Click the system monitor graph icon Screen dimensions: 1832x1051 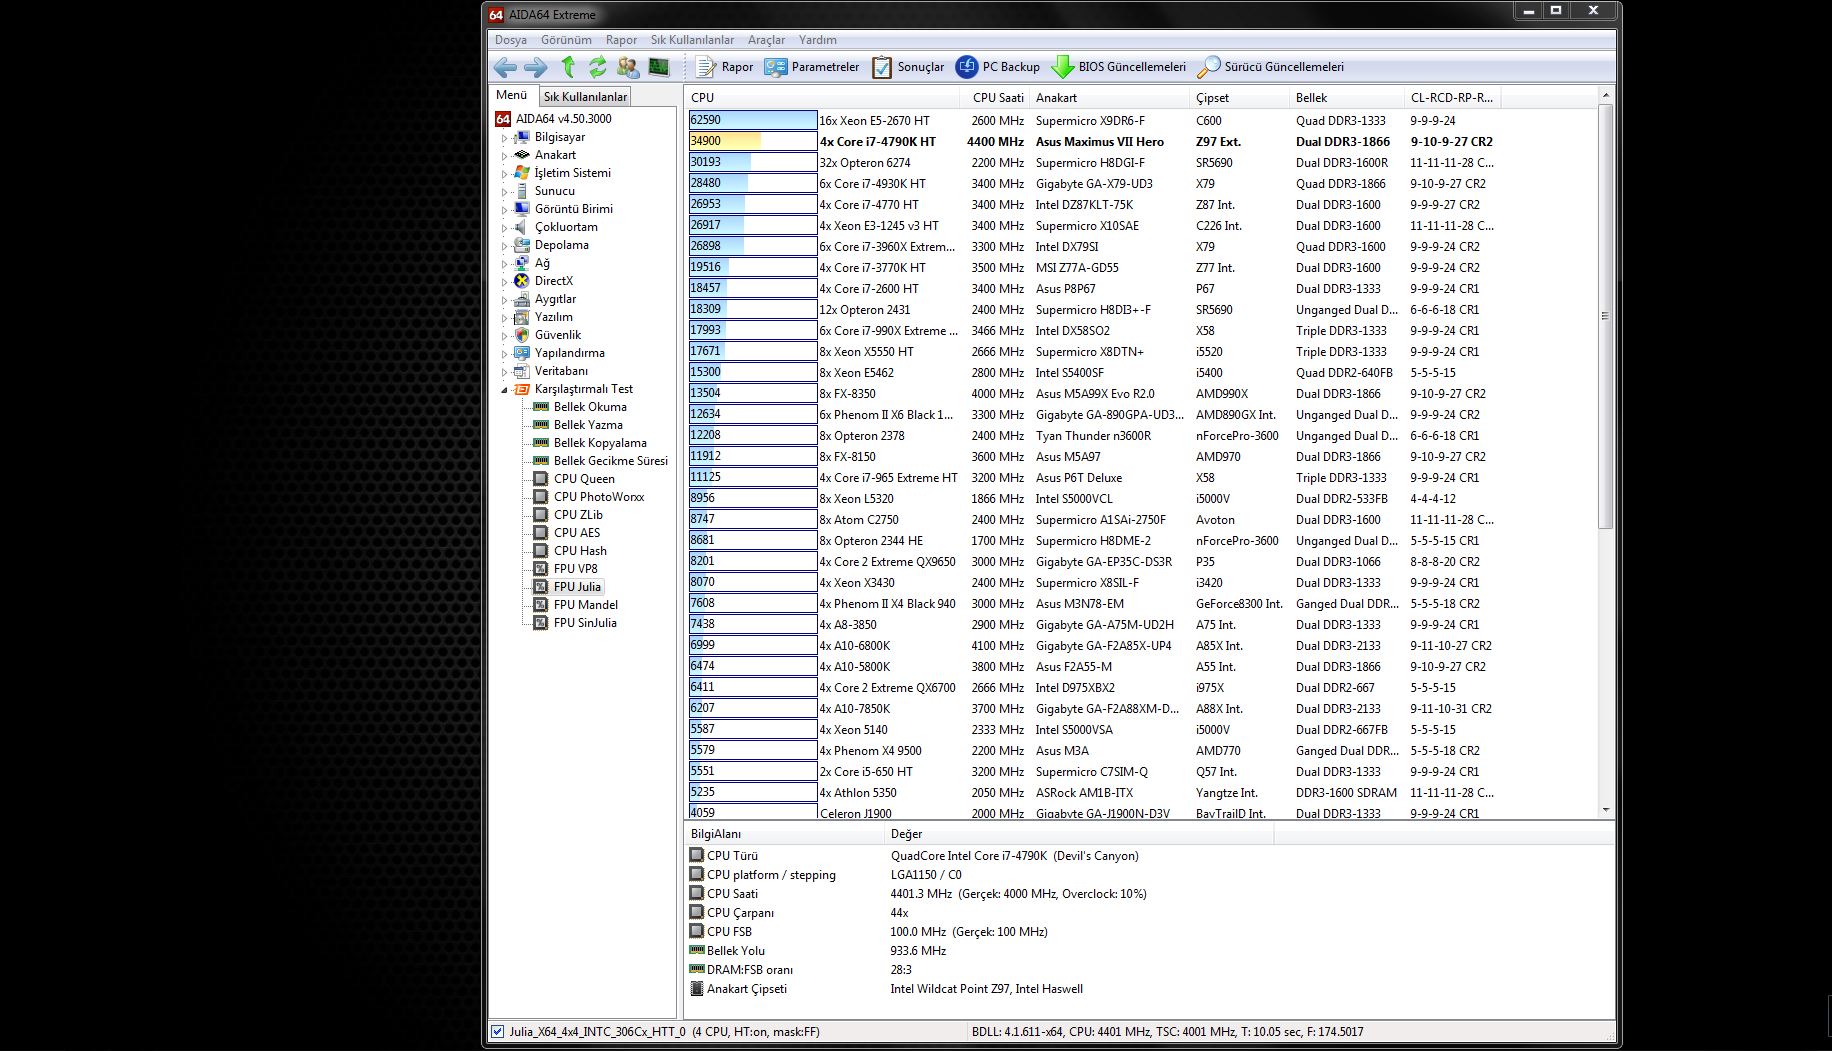point(658,67)
